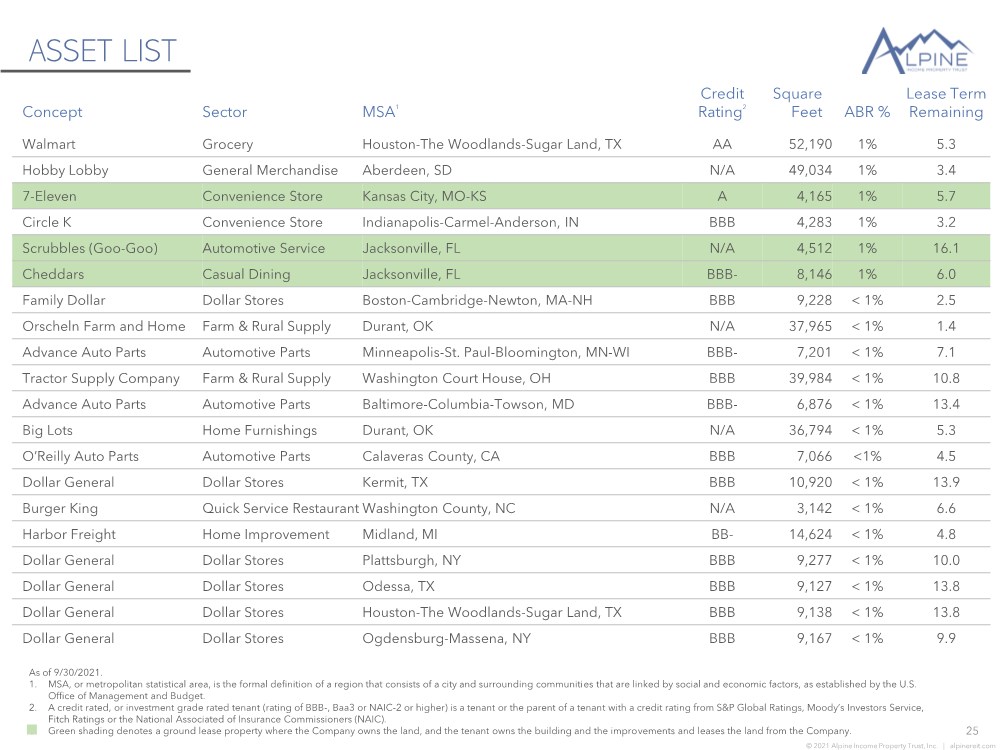Click Kansas City, MO-KS cell

(x=424, y=196)
